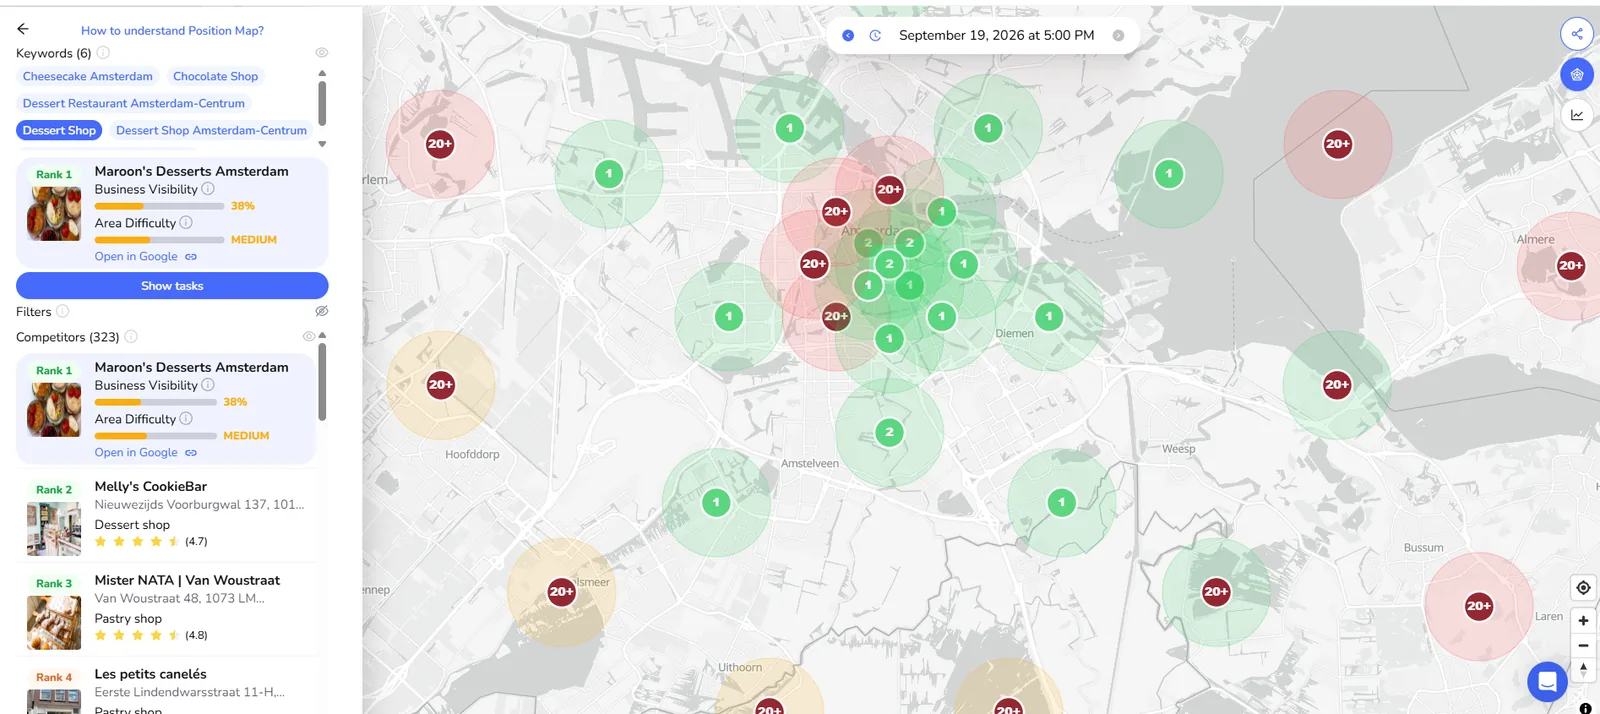This screenshot has height=714, width=1600.
Task: Click the 20+ marker near Almere
Action: 1571,265
